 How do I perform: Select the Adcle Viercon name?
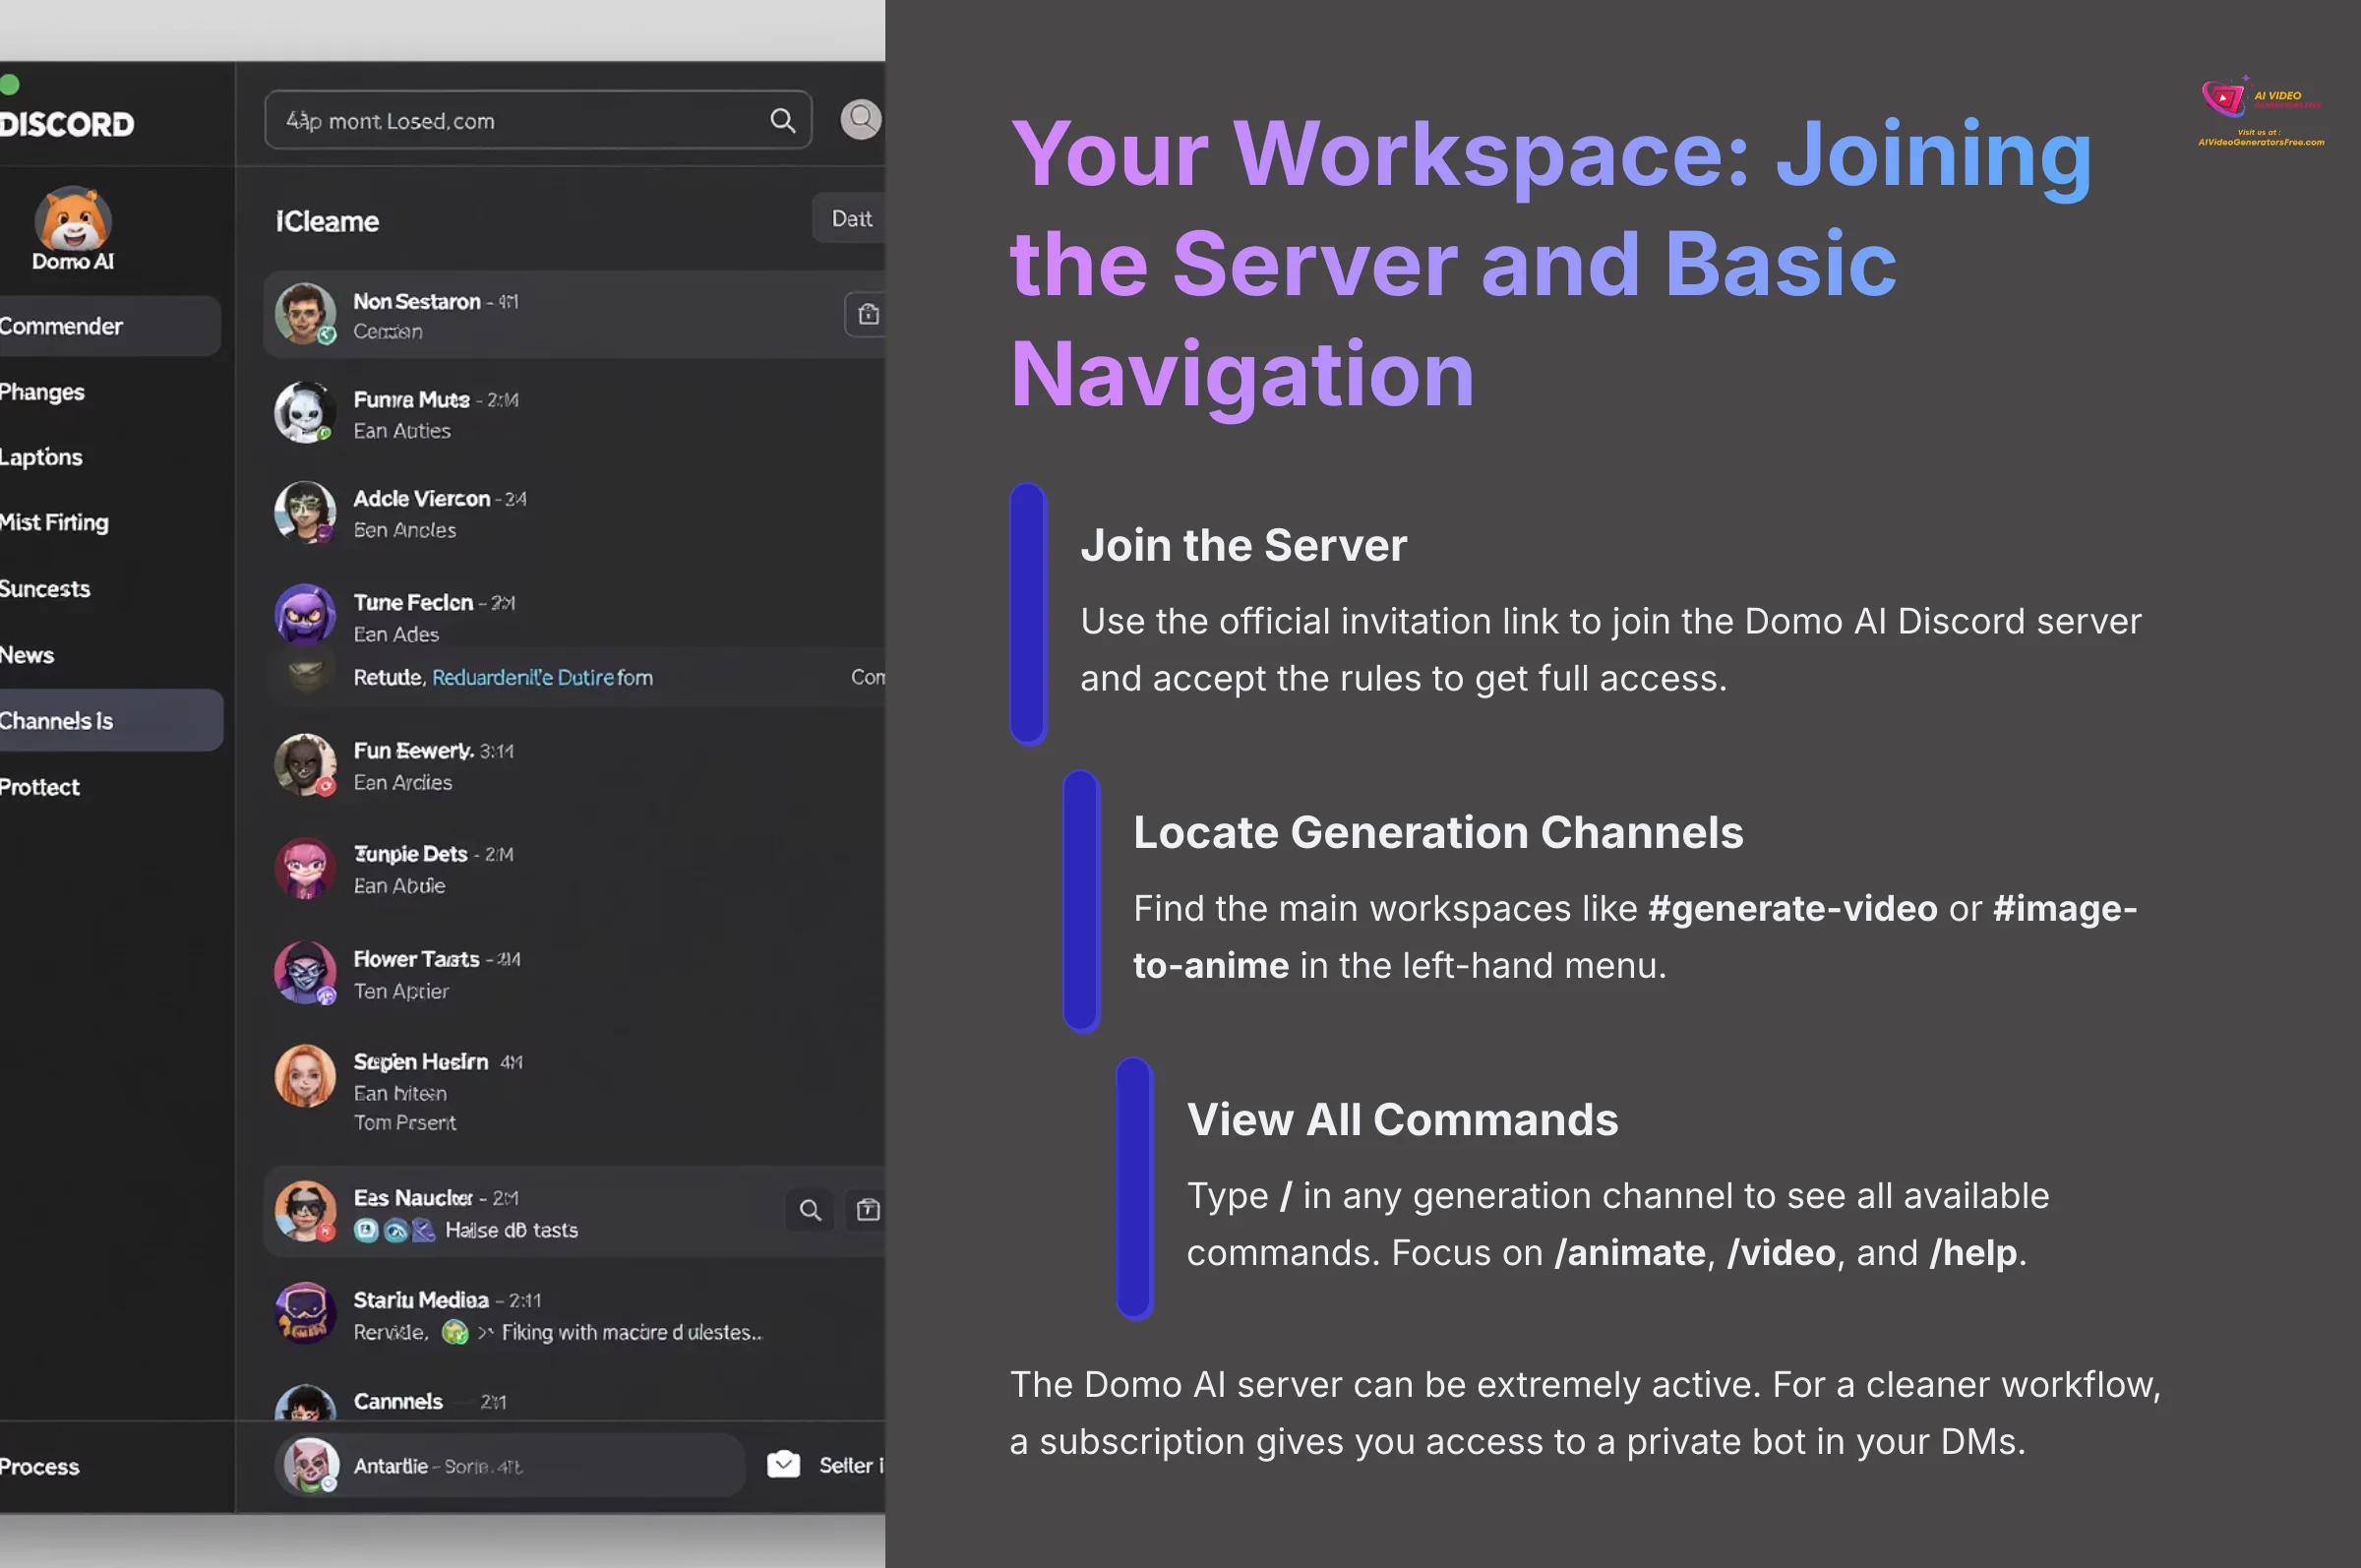pyautogui.click(x=421, y=498)
